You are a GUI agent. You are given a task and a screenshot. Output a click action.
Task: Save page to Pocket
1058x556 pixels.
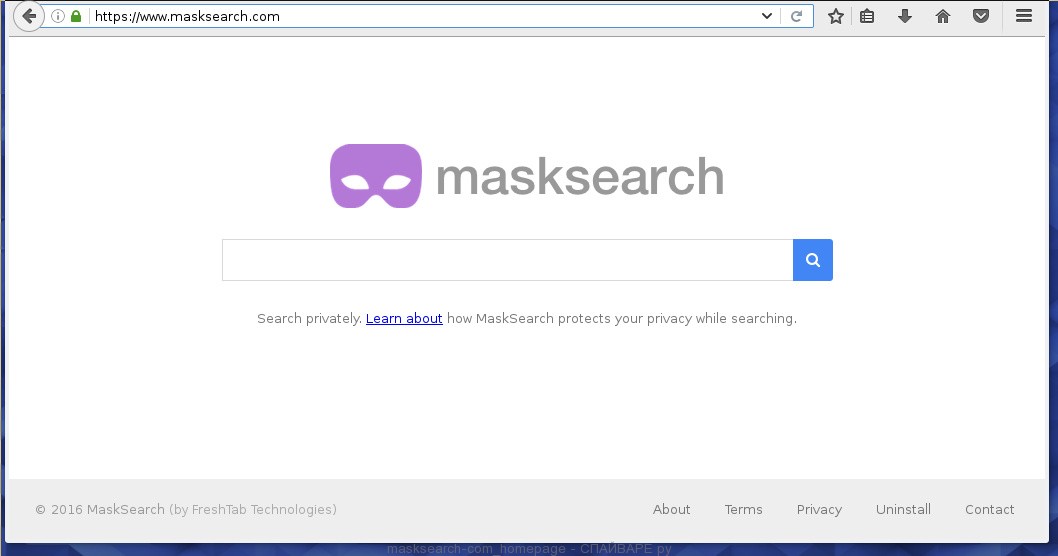(981, 16)
